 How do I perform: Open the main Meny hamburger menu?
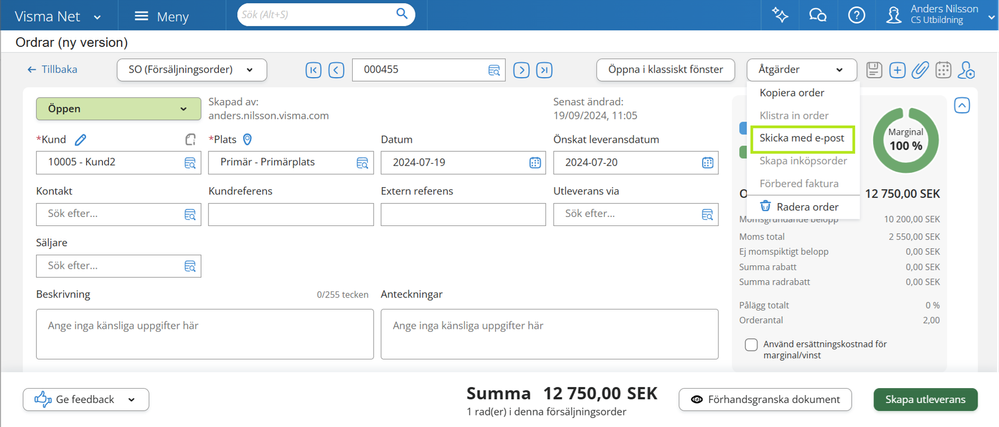[162, 17]
